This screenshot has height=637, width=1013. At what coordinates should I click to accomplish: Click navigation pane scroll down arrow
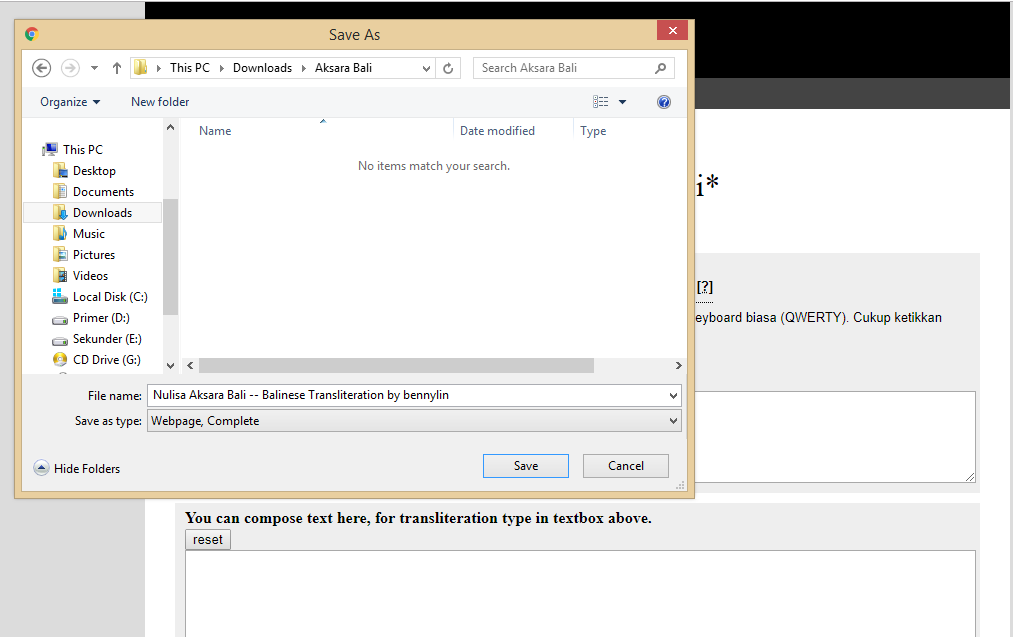point(171,366)
